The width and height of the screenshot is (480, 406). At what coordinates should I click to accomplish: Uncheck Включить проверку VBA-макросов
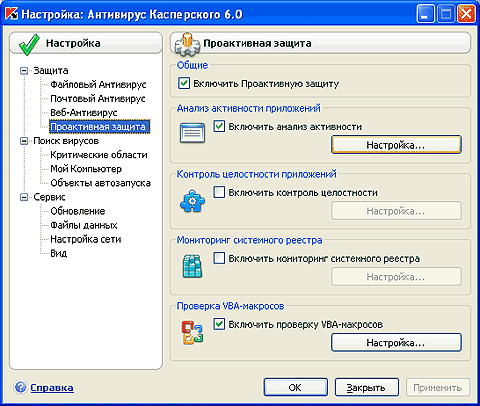219,324
